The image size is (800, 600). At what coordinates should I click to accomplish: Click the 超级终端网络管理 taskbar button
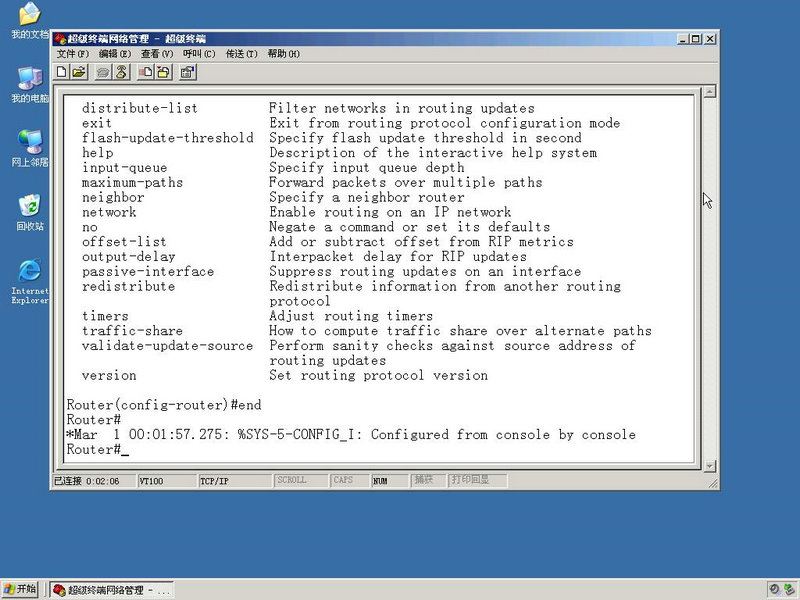tap(112, 590)
